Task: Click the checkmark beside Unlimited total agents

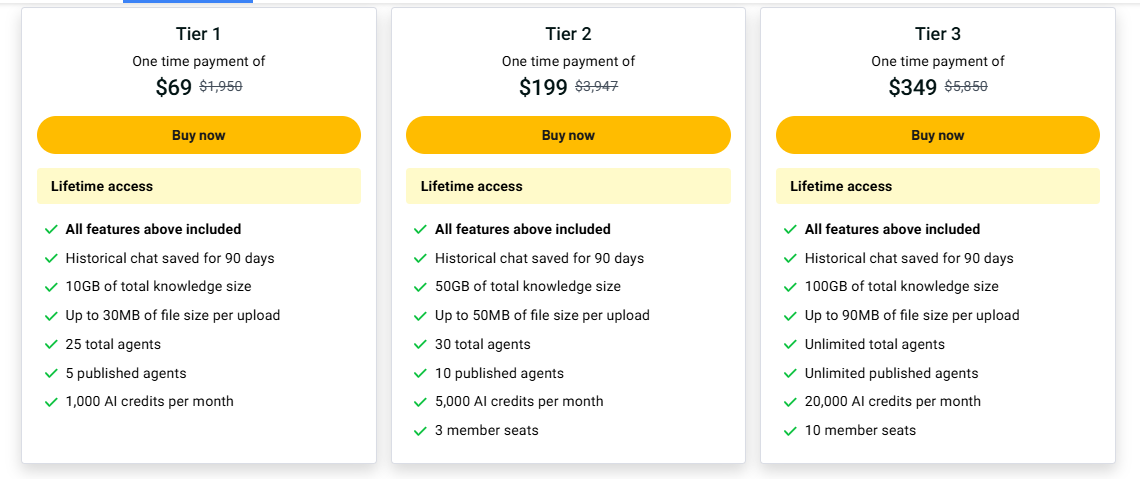Action: coord(790,345)
